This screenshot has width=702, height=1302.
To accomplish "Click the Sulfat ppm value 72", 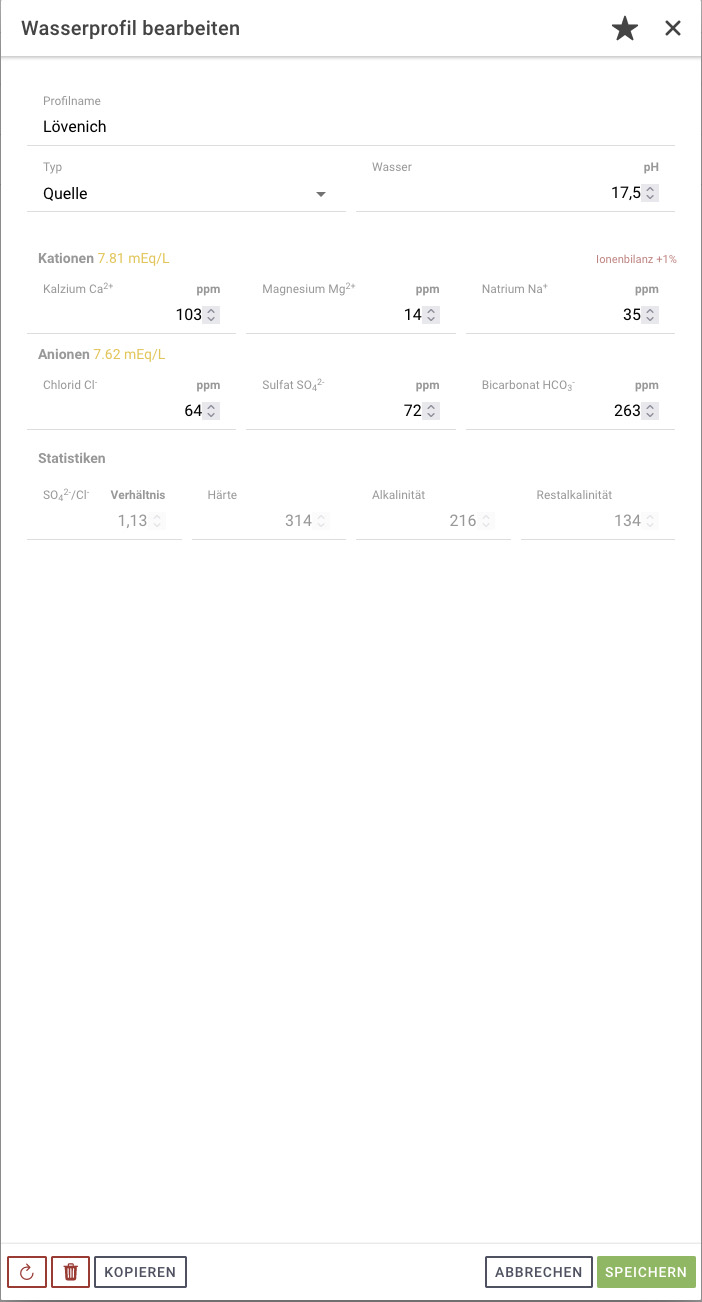I will tap(412, 411).
